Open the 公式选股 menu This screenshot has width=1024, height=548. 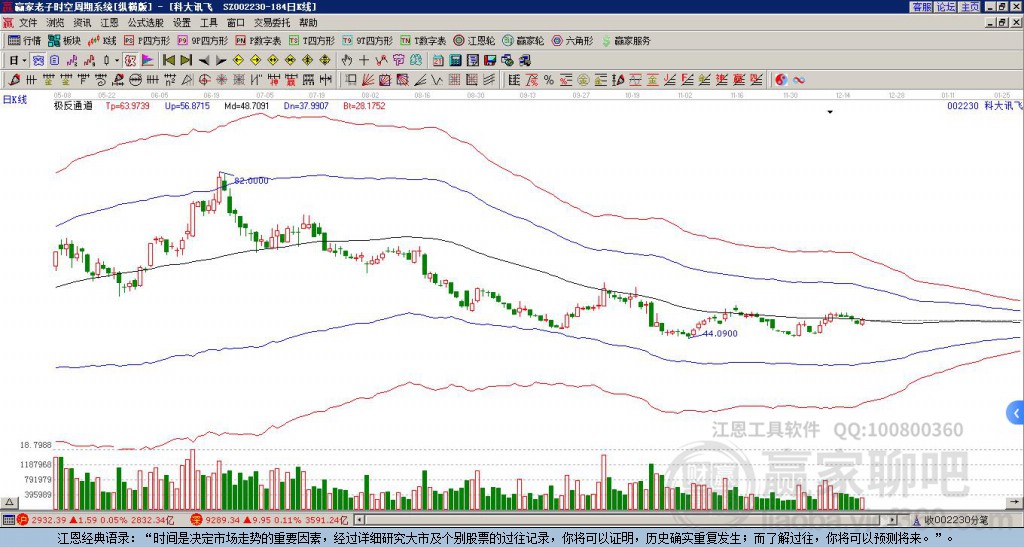click(146, 23)
